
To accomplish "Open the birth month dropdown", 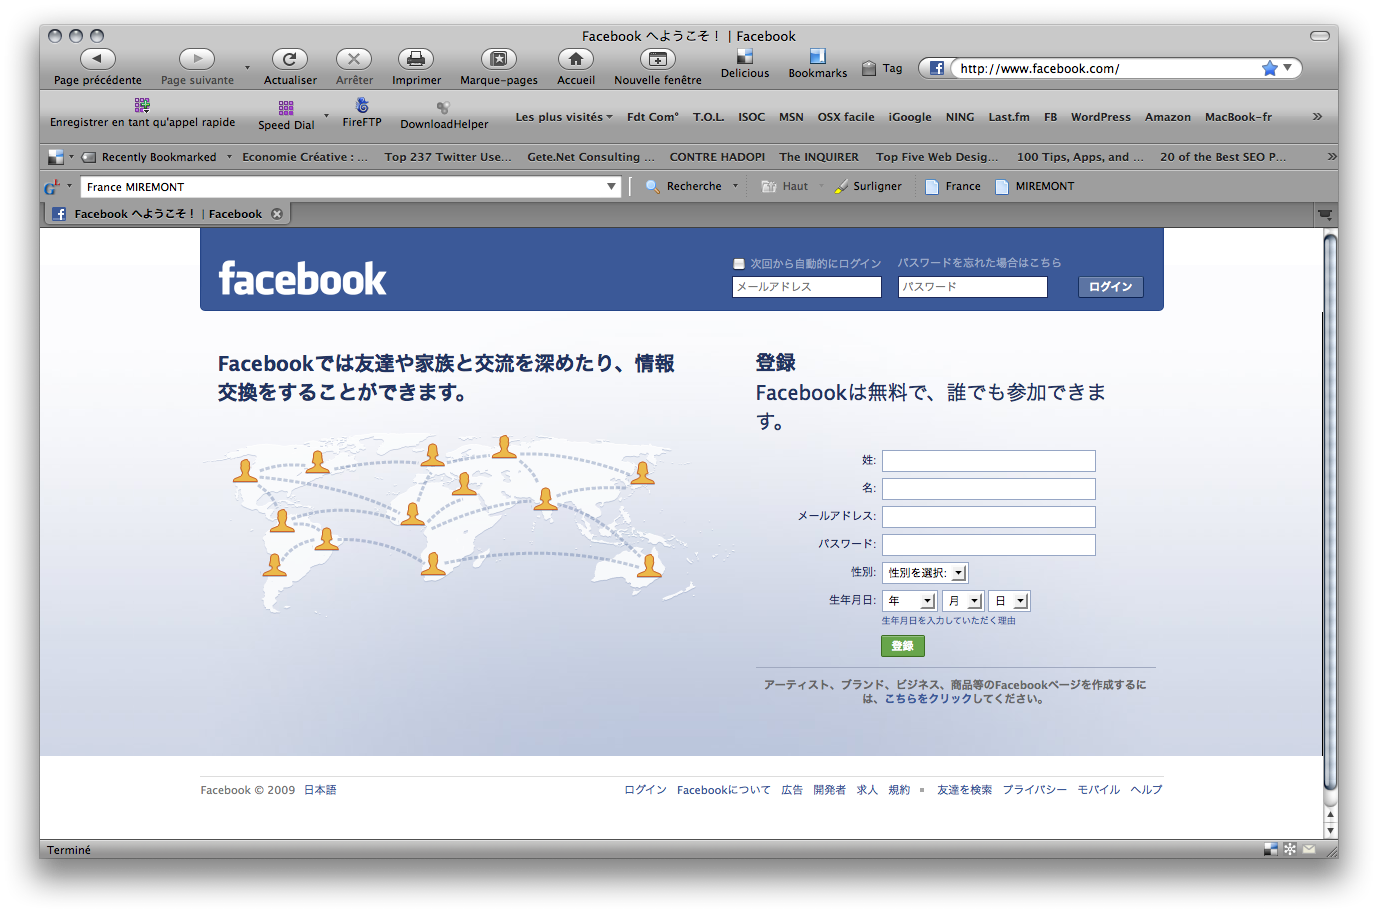I will (962, 601).
